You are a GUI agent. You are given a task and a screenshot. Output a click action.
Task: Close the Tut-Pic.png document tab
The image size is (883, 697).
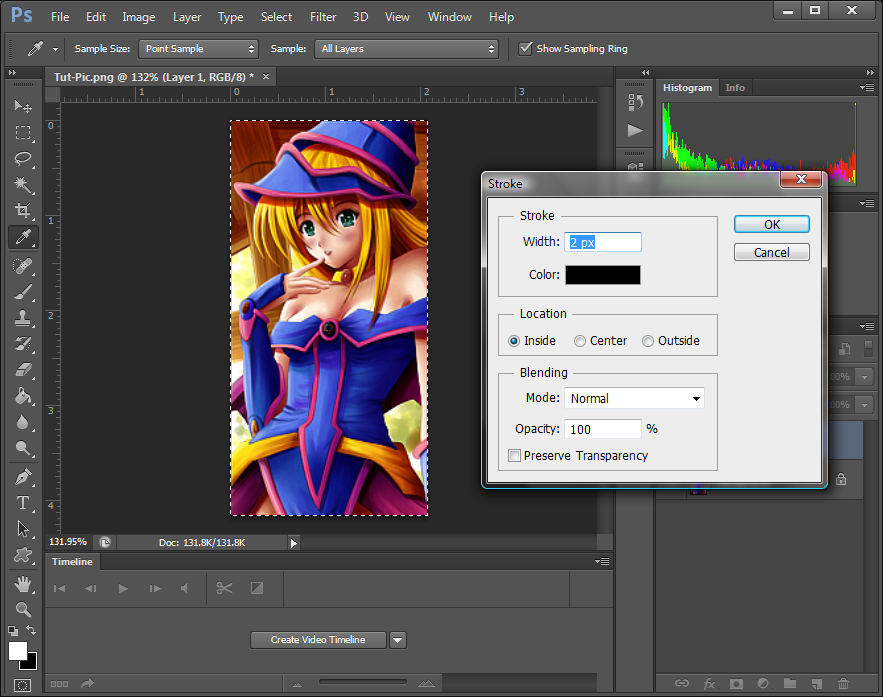click(266, 77)
